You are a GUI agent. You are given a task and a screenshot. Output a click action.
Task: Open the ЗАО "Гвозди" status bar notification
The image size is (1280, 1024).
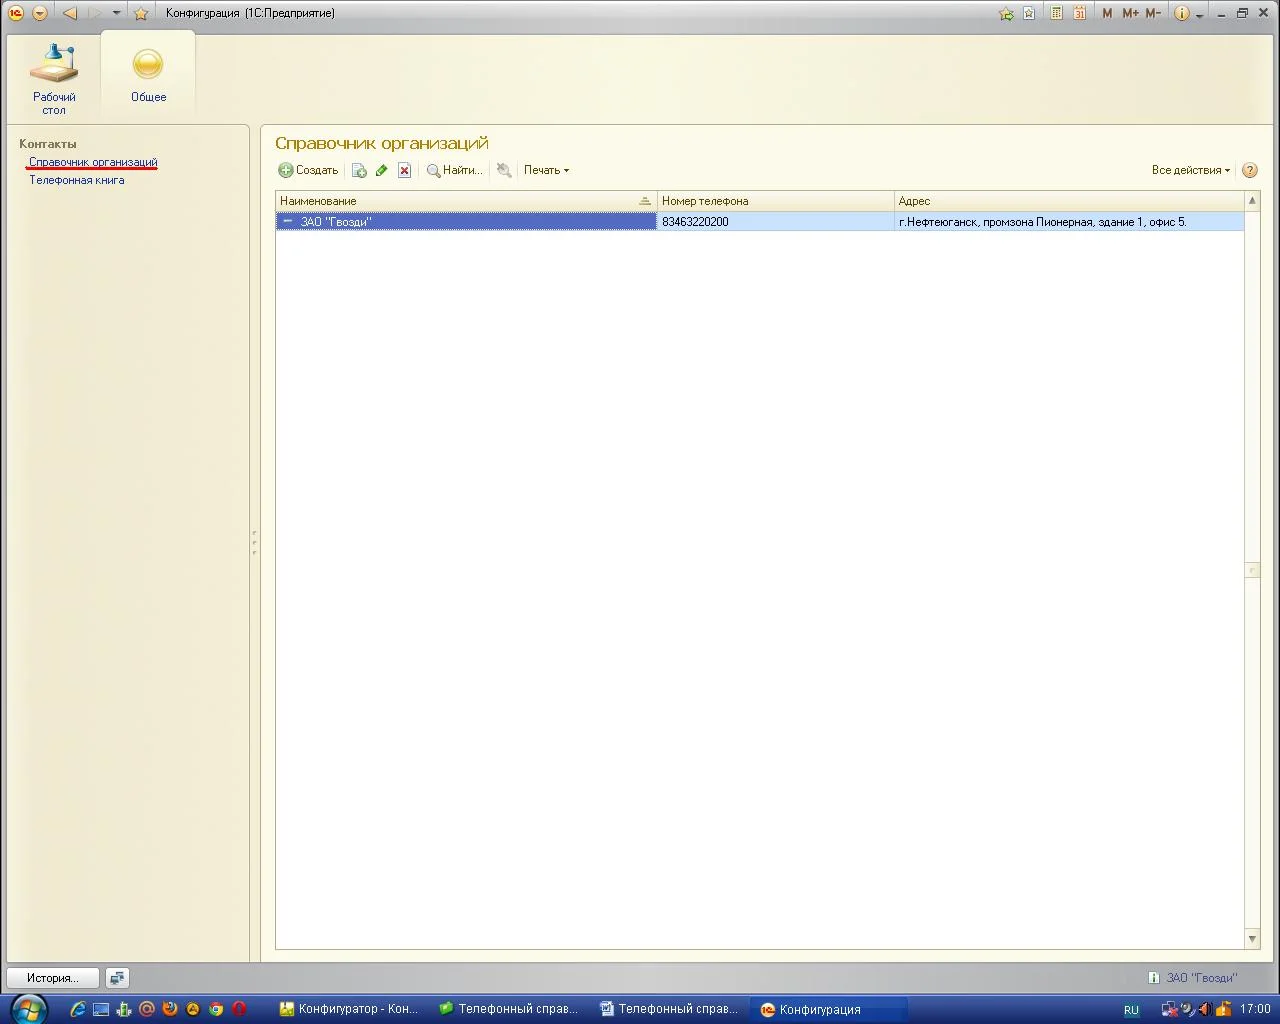click(x=1193, y=978)
